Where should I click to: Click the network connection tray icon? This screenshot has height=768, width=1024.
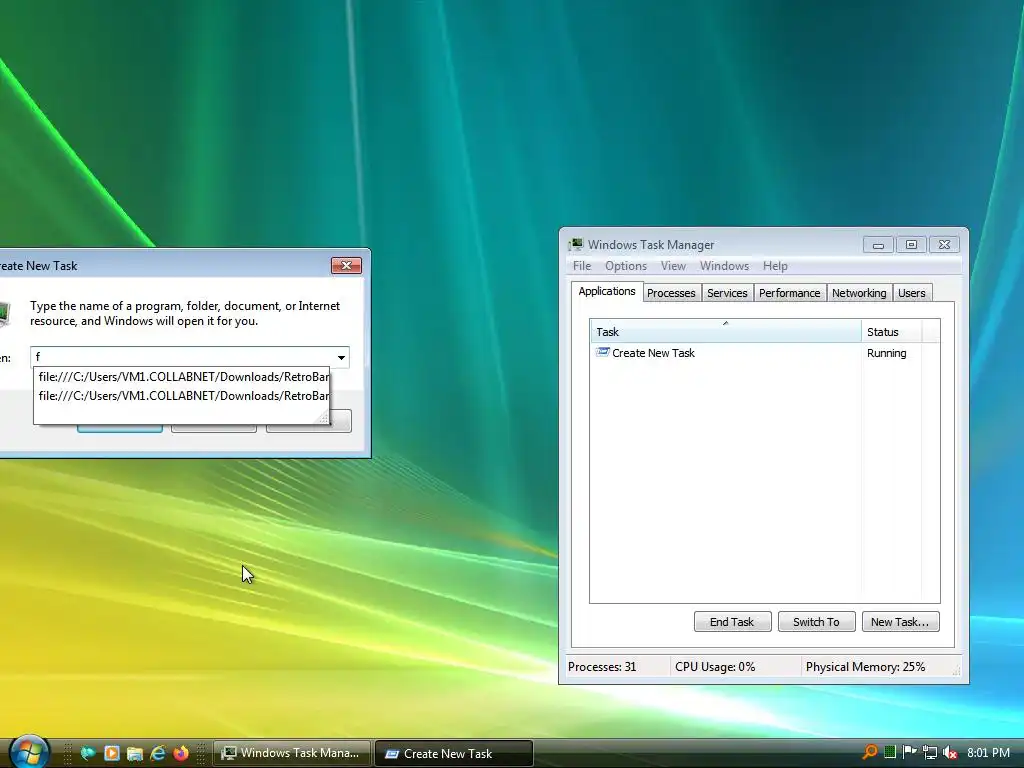click(x=930, y=753)
